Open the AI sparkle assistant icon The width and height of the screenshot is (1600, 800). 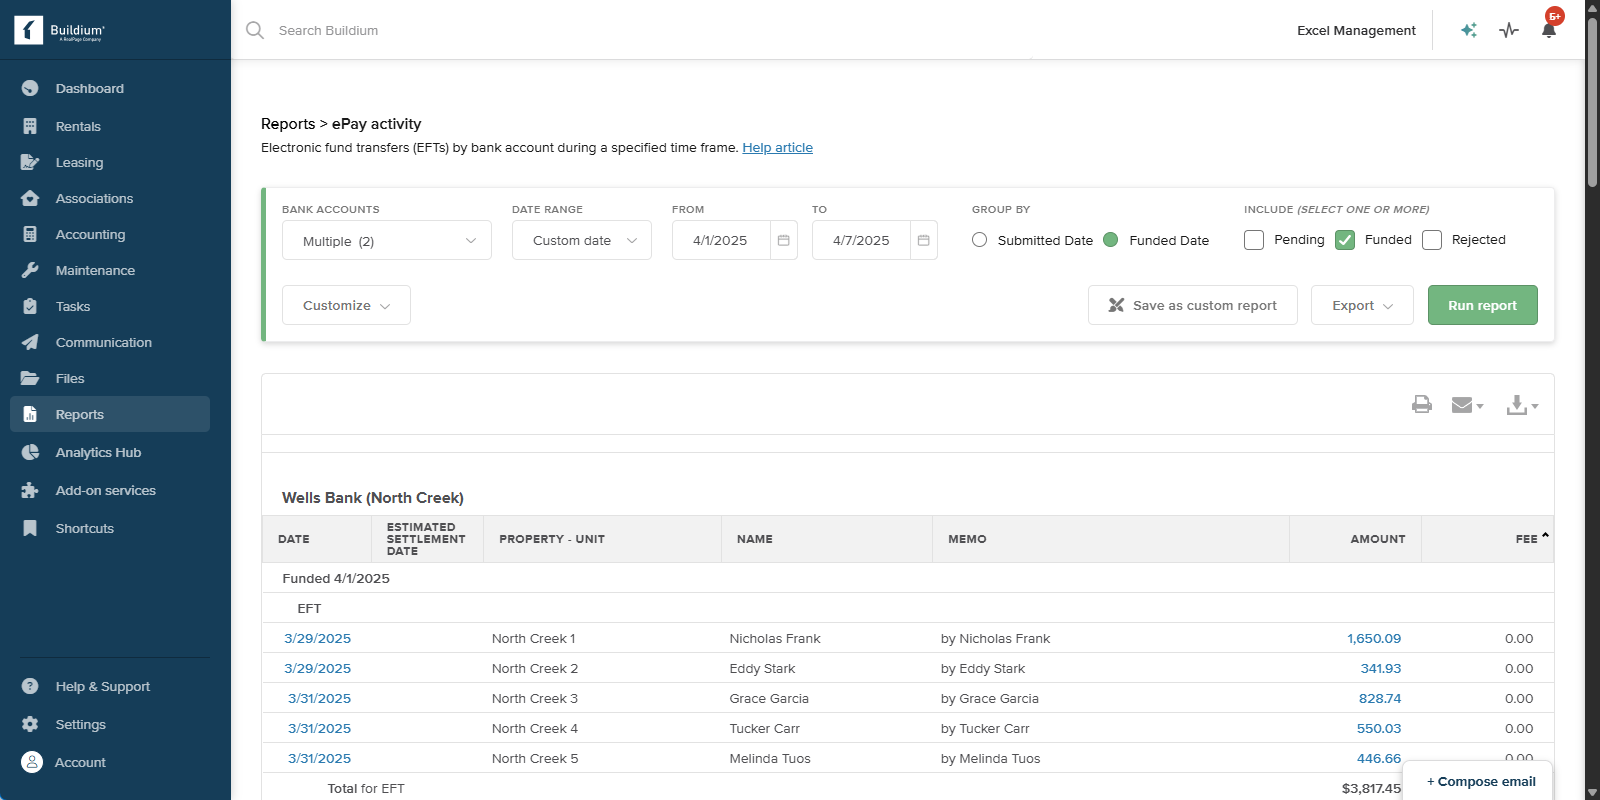(1468, 30)
